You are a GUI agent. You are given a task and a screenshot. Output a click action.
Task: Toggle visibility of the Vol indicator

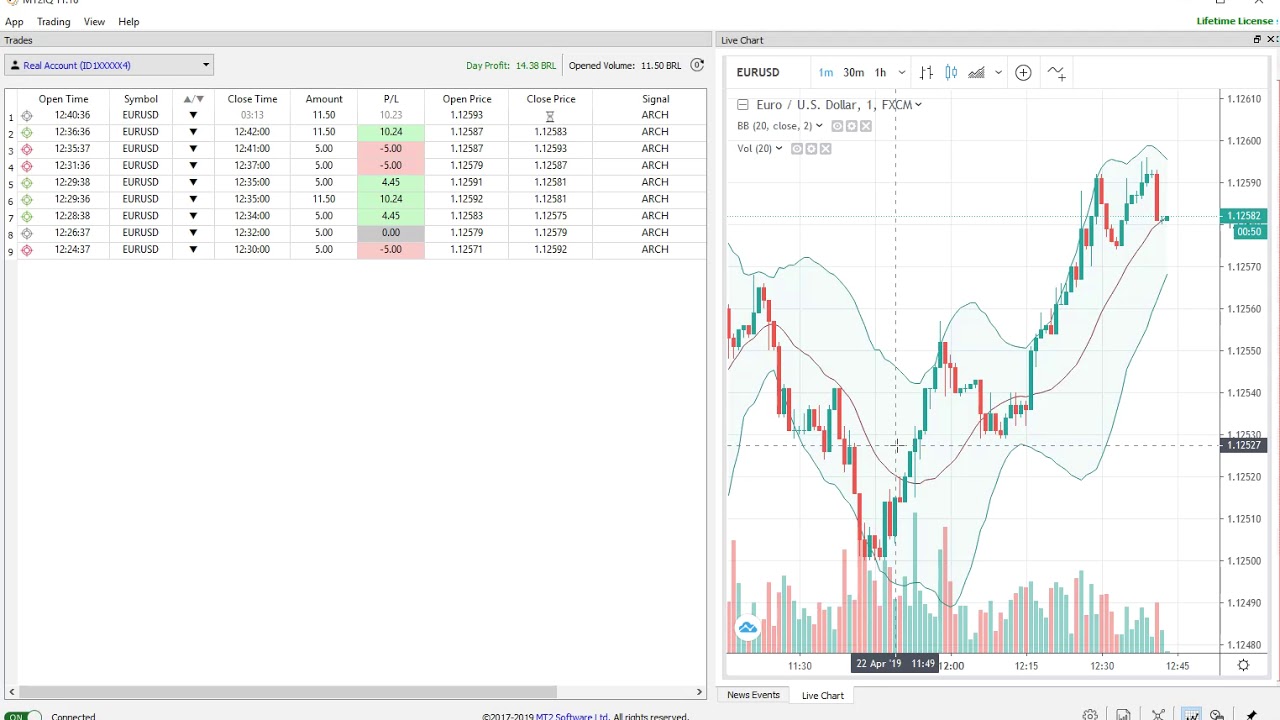click(x=797, y=149)
